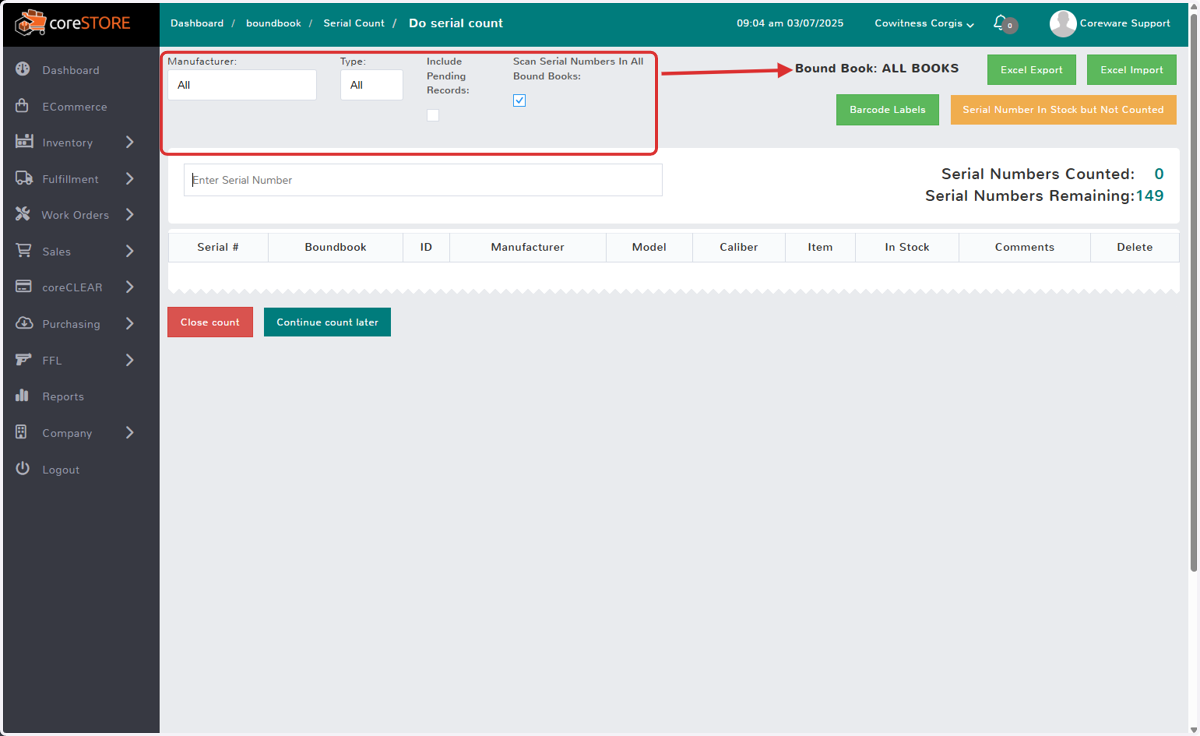1200x736 pixels.
Task: Open notifications bell icon
Action: click(1000, 22)
